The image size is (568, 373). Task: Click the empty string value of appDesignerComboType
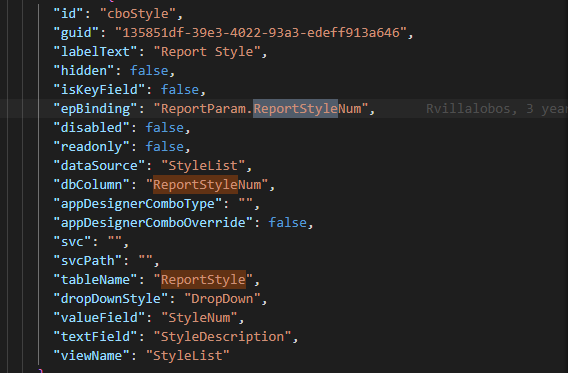pos(246,204)
